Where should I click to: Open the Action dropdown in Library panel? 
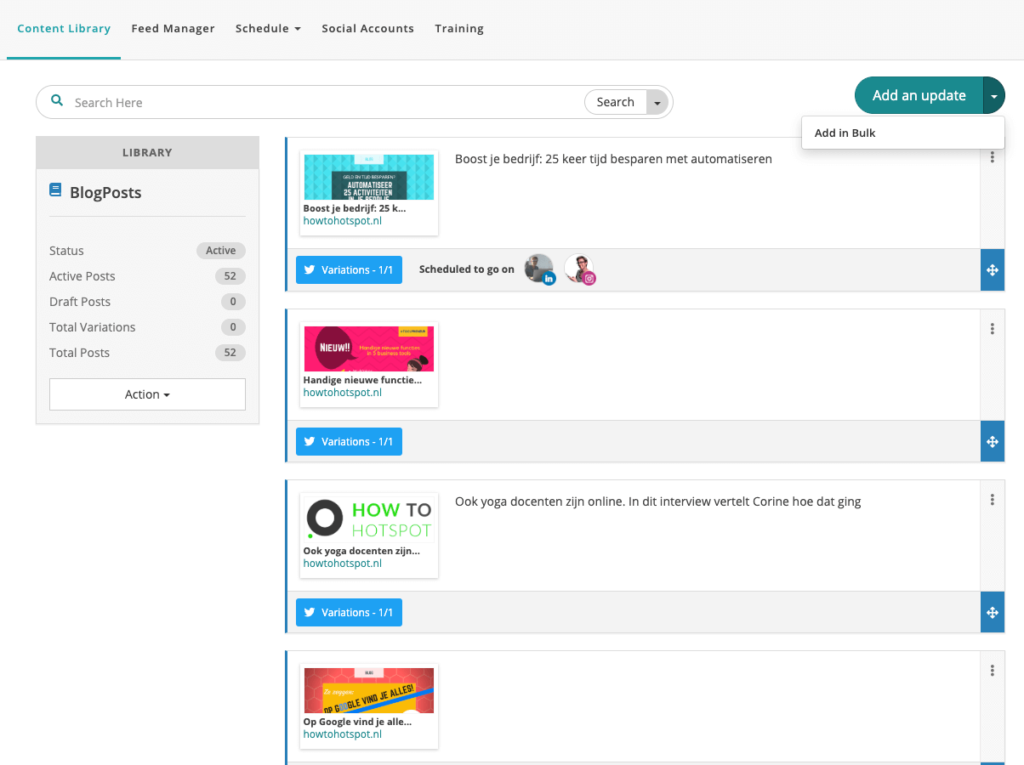click(147, 394)
